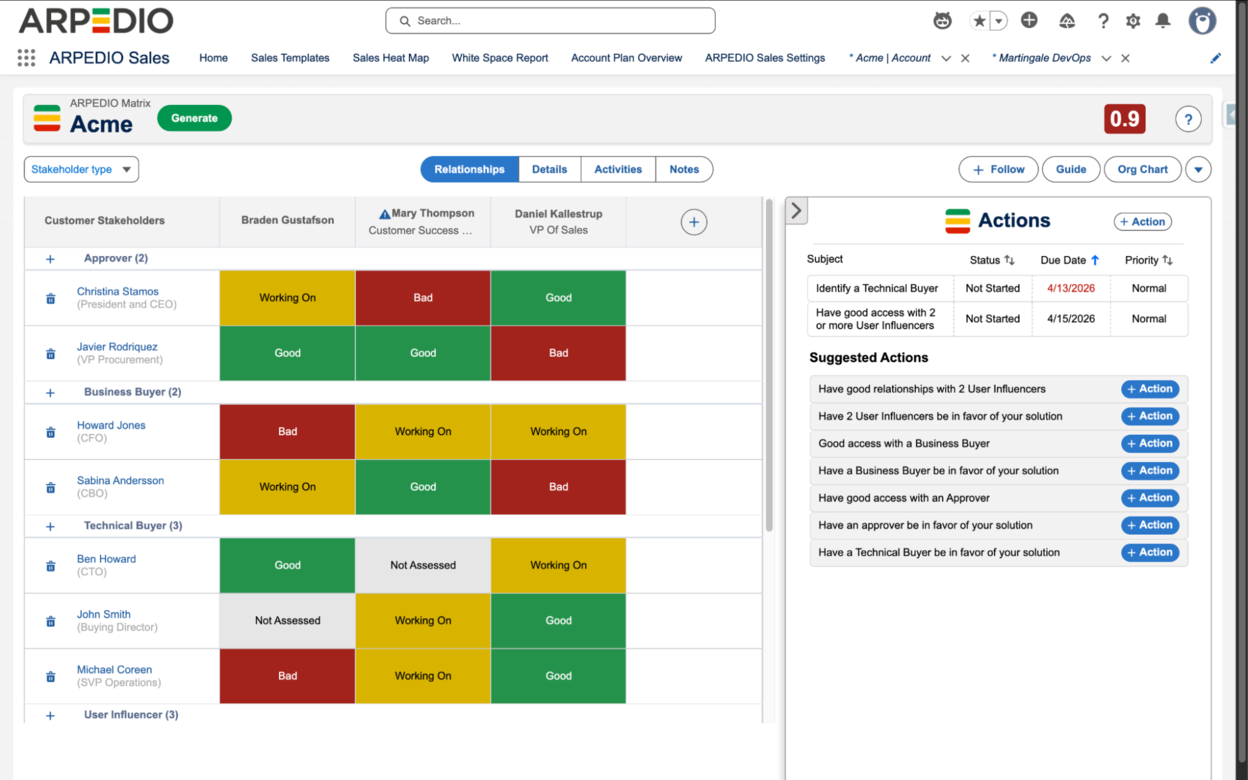Click the matrix vertical scrollbar
Image resolution: width=1248 pixels, height=780 pixels.
[768, 365]
